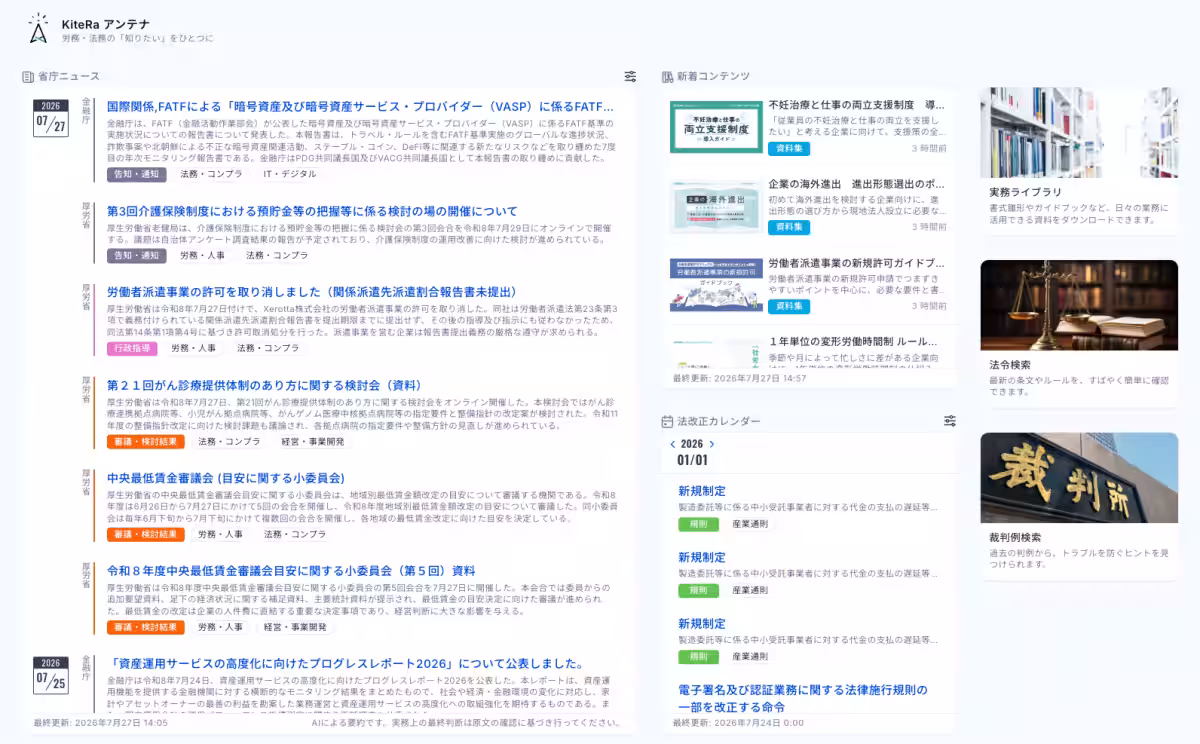The image size is (1200, 744).
Task: Open 裁判例検索 card
Action: (1079, 506)
